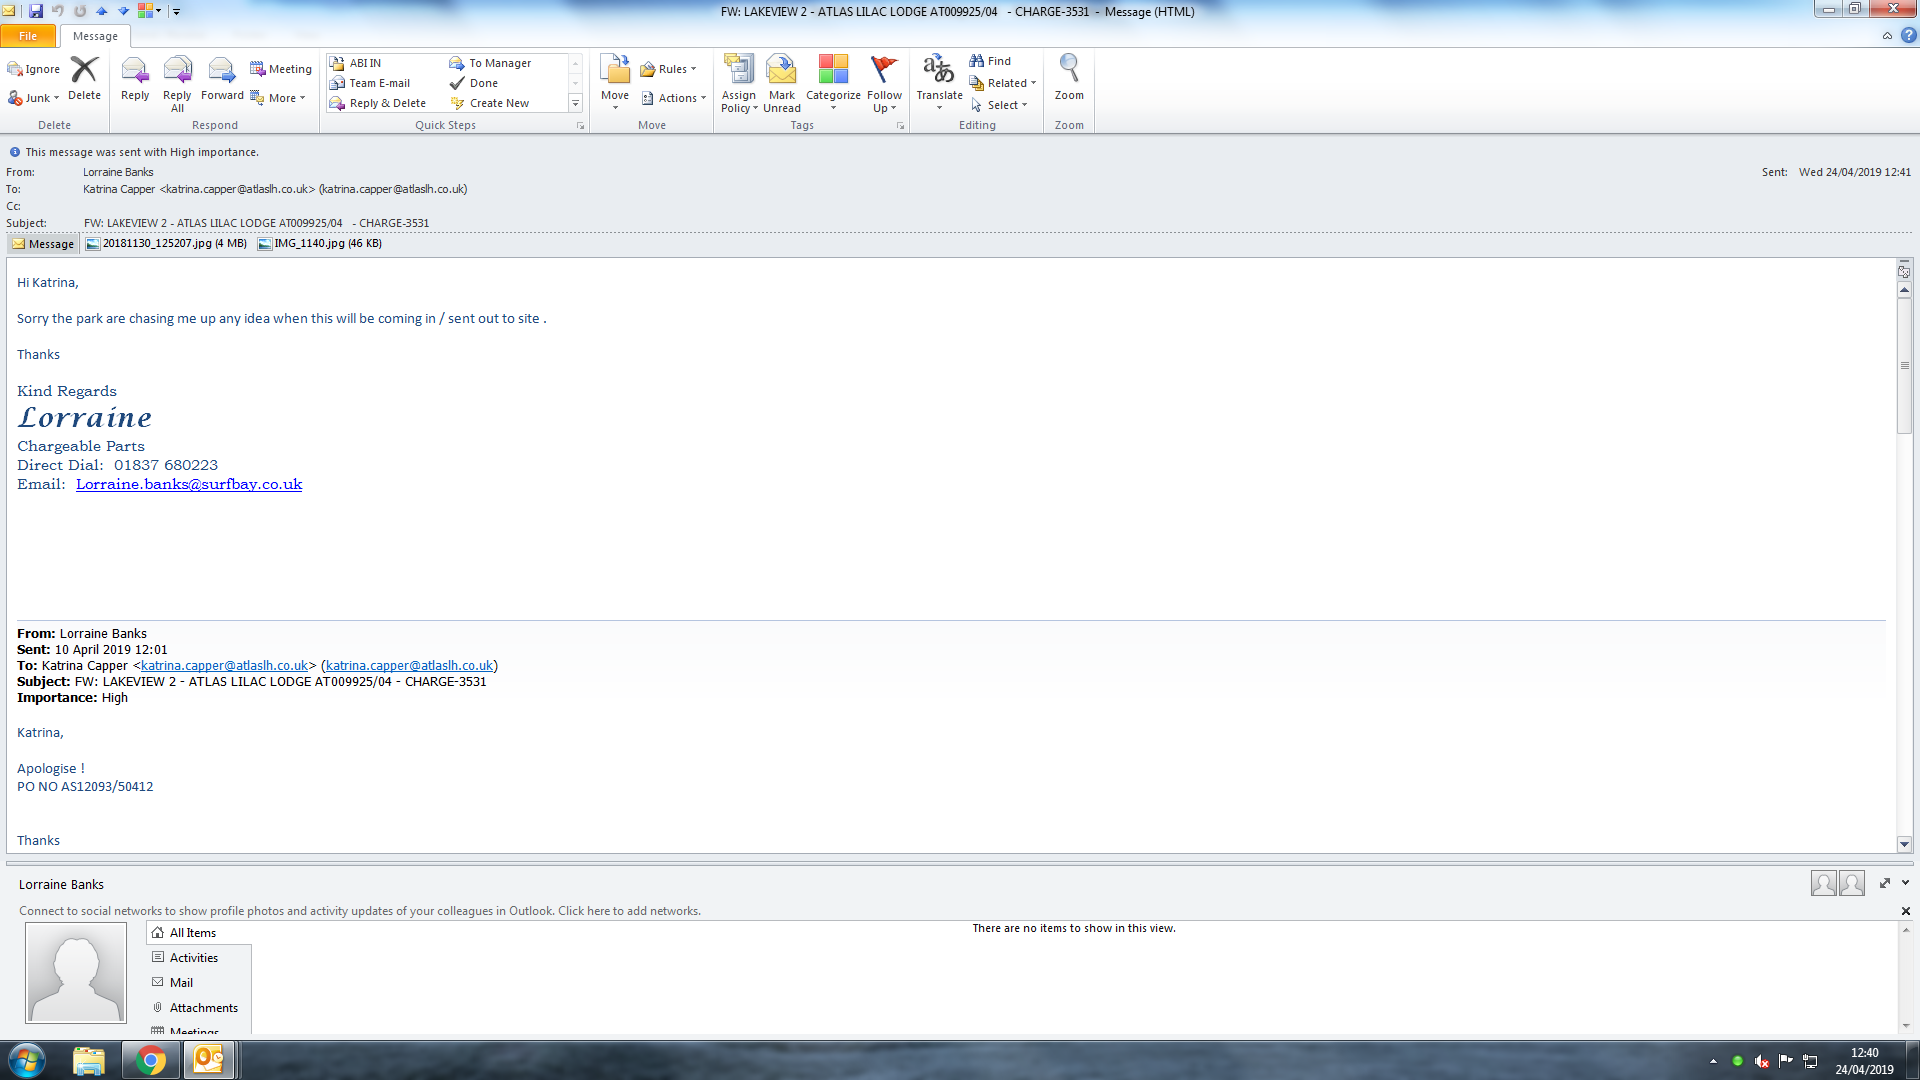Open the Translate tool

939,80
